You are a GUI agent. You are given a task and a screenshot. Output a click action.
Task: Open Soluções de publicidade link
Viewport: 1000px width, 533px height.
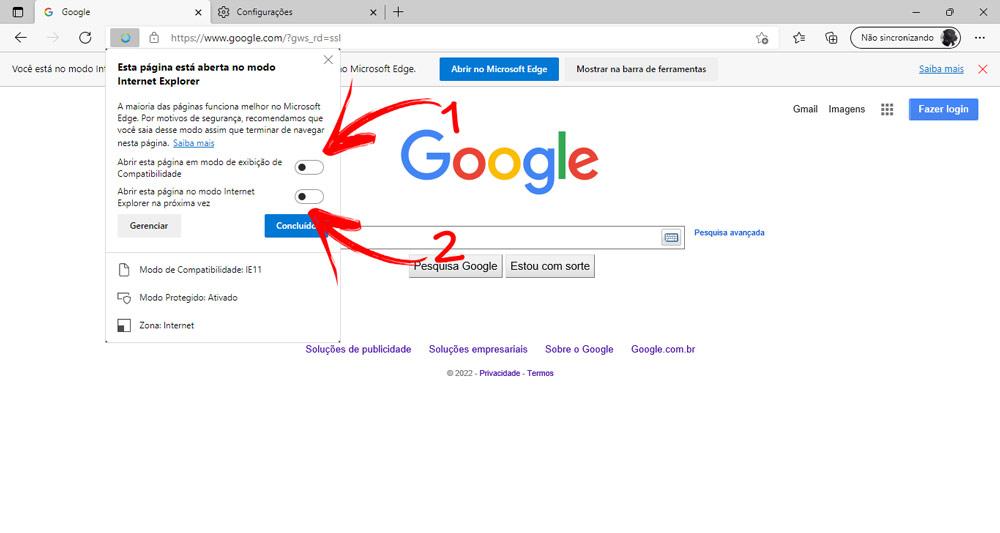(x=358, y=349)
